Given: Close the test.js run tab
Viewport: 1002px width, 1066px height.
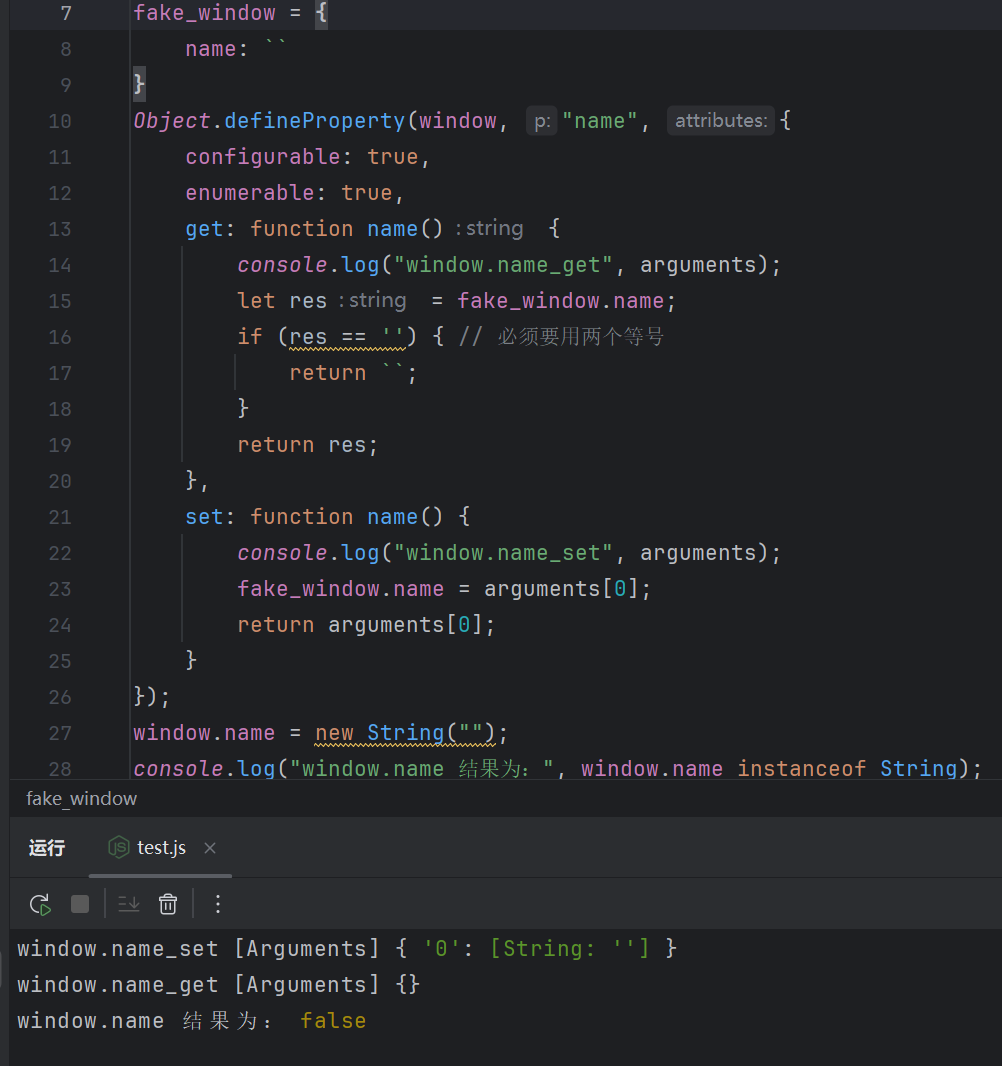Looking at the screenshot, I should point(210,848).
